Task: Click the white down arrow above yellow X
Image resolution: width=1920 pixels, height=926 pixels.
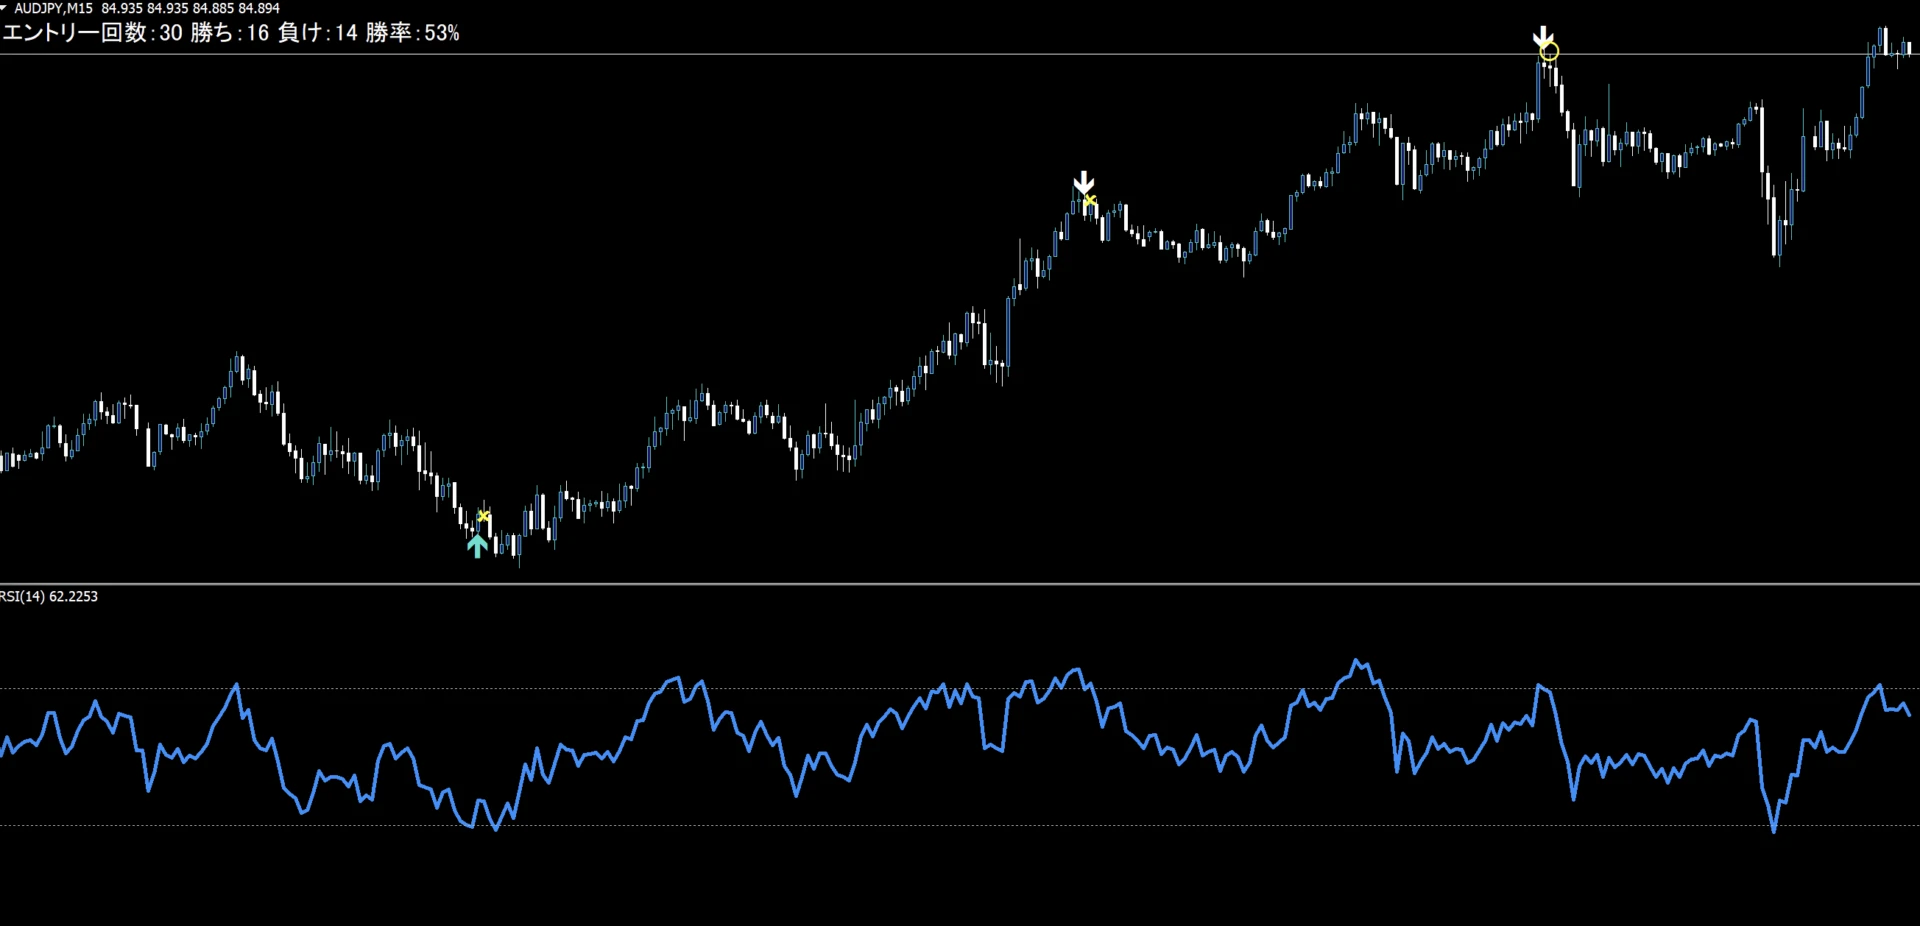Action: (x=1083, y=183)
